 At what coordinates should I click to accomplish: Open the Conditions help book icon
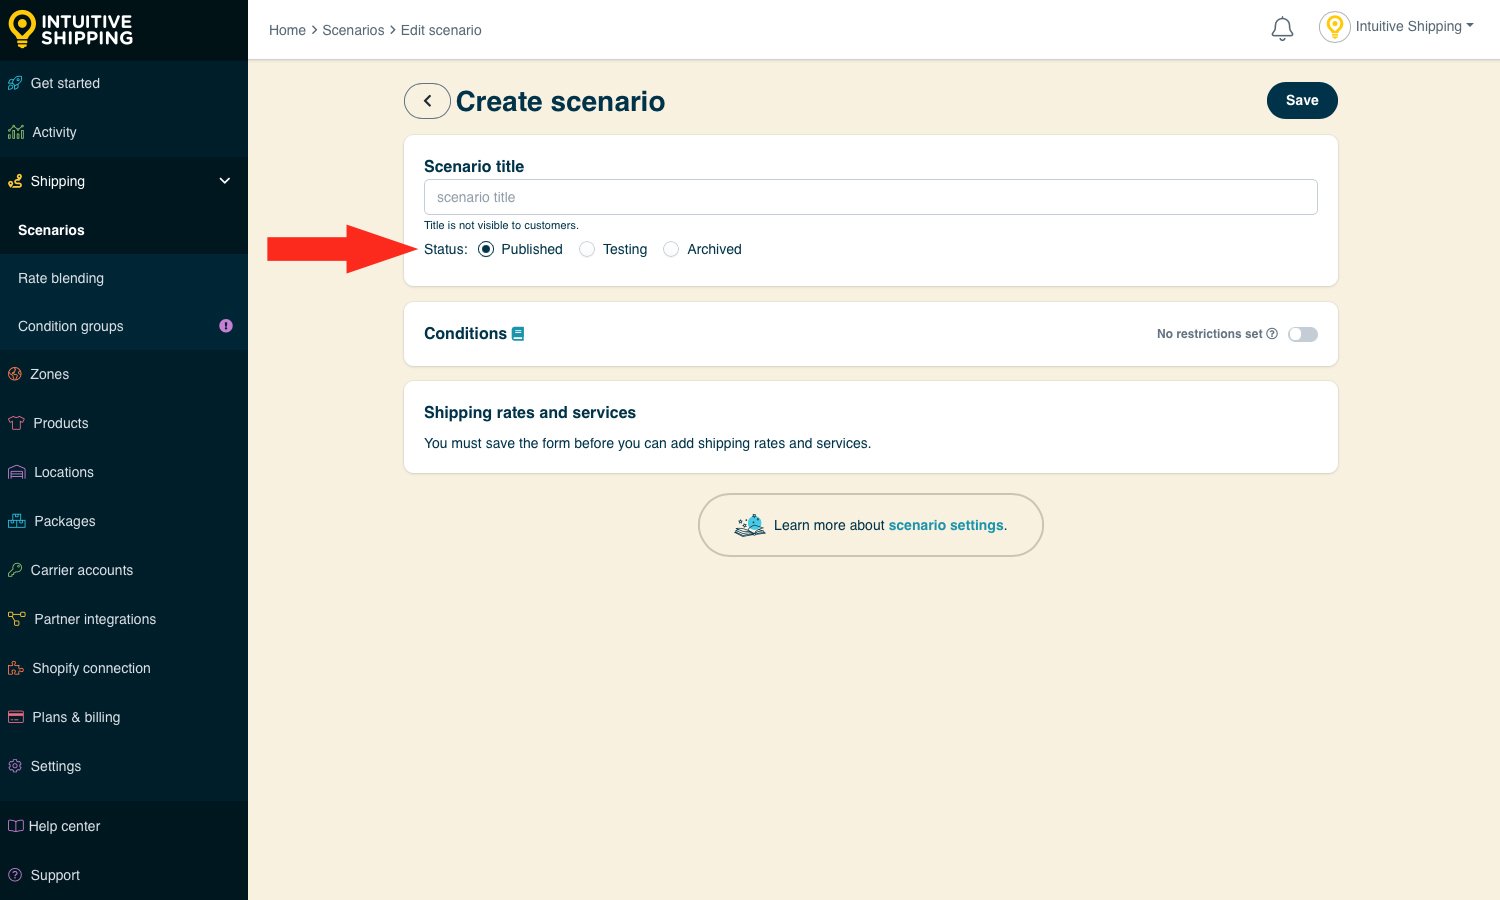tap(518, 334)
